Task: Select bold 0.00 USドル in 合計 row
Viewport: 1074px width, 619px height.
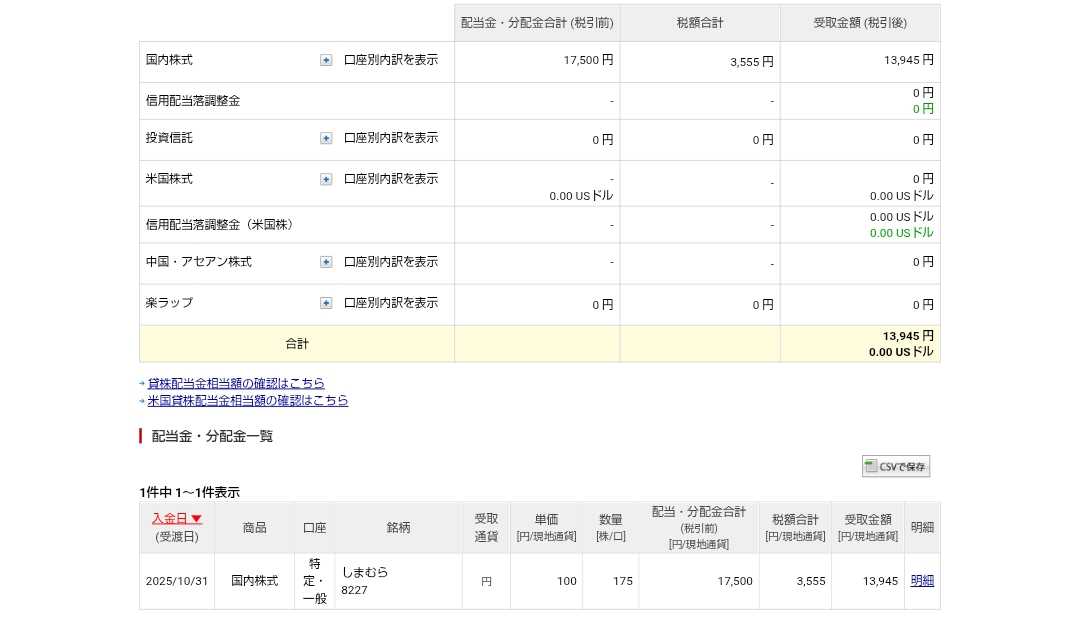Action: click(901, 352)
